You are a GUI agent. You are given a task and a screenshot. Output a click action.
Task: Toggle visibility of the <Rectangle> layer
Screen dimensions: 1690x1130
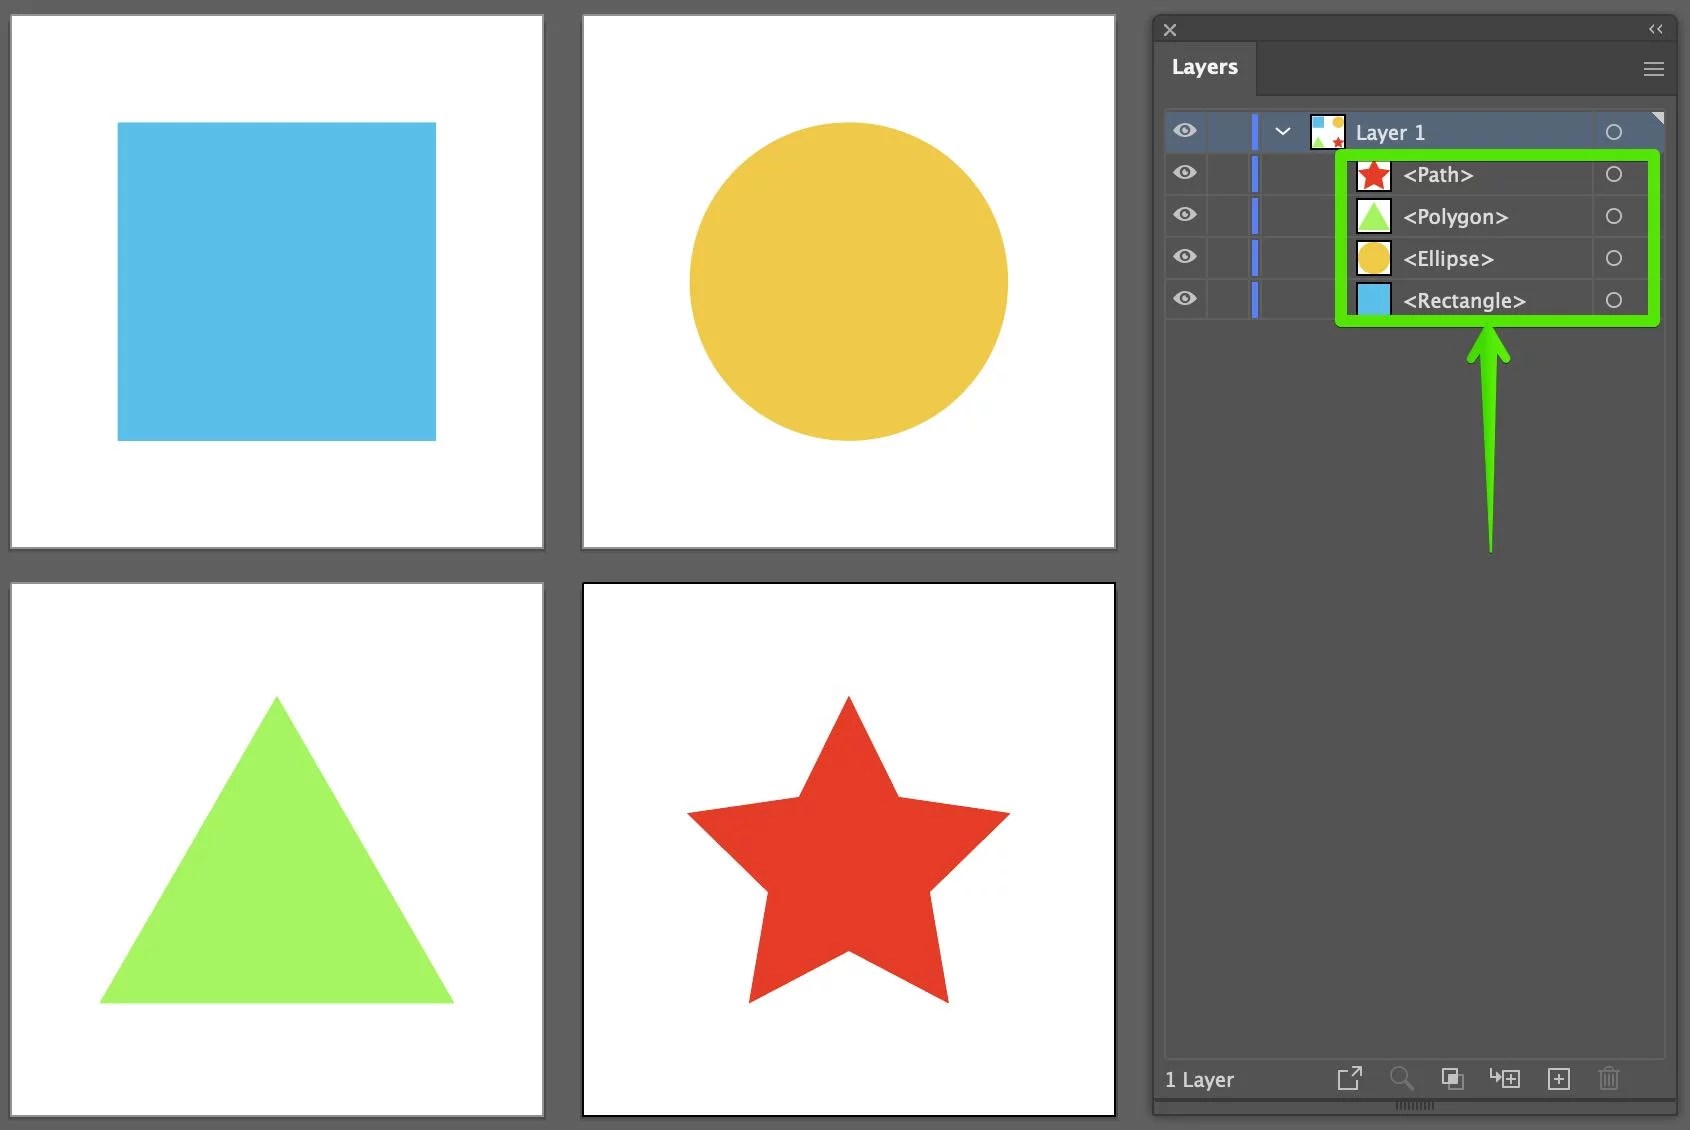pos(1184,298)
